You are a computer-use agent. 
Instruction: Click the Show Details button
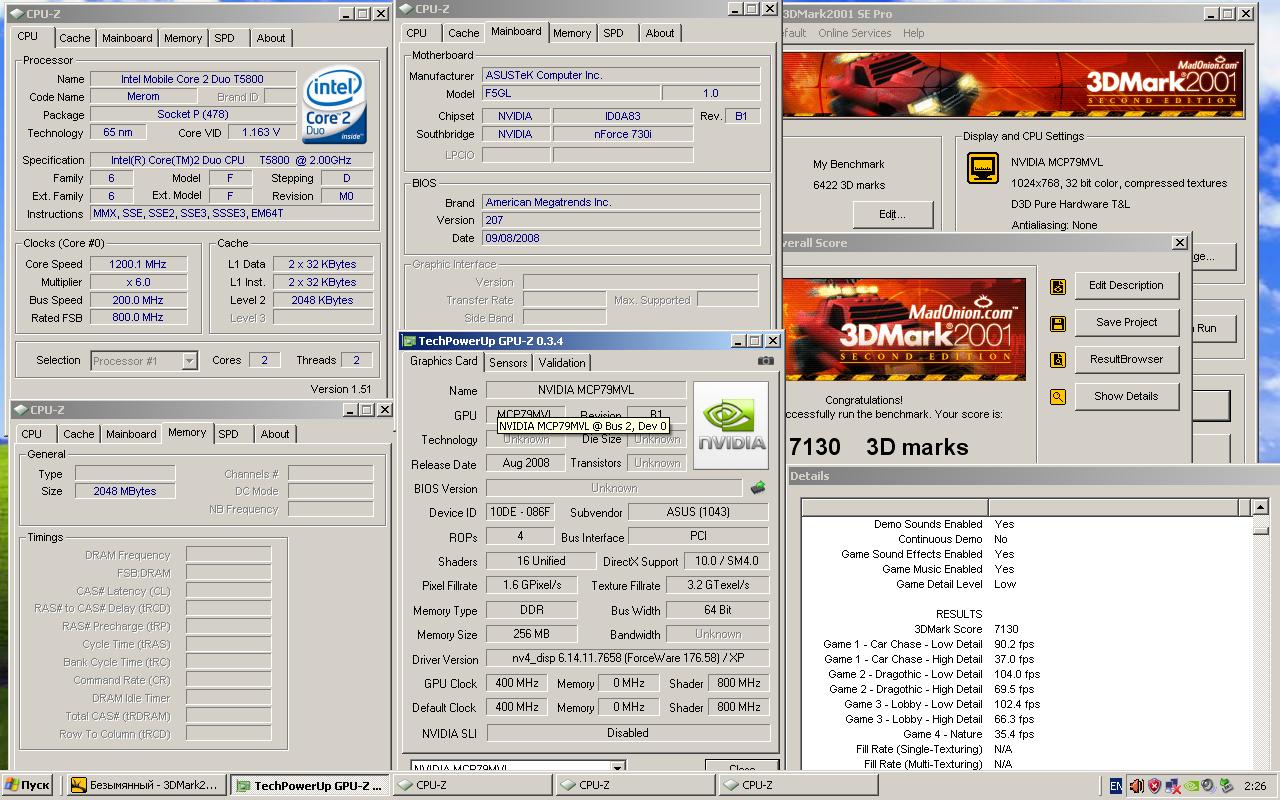(1126, 396)
